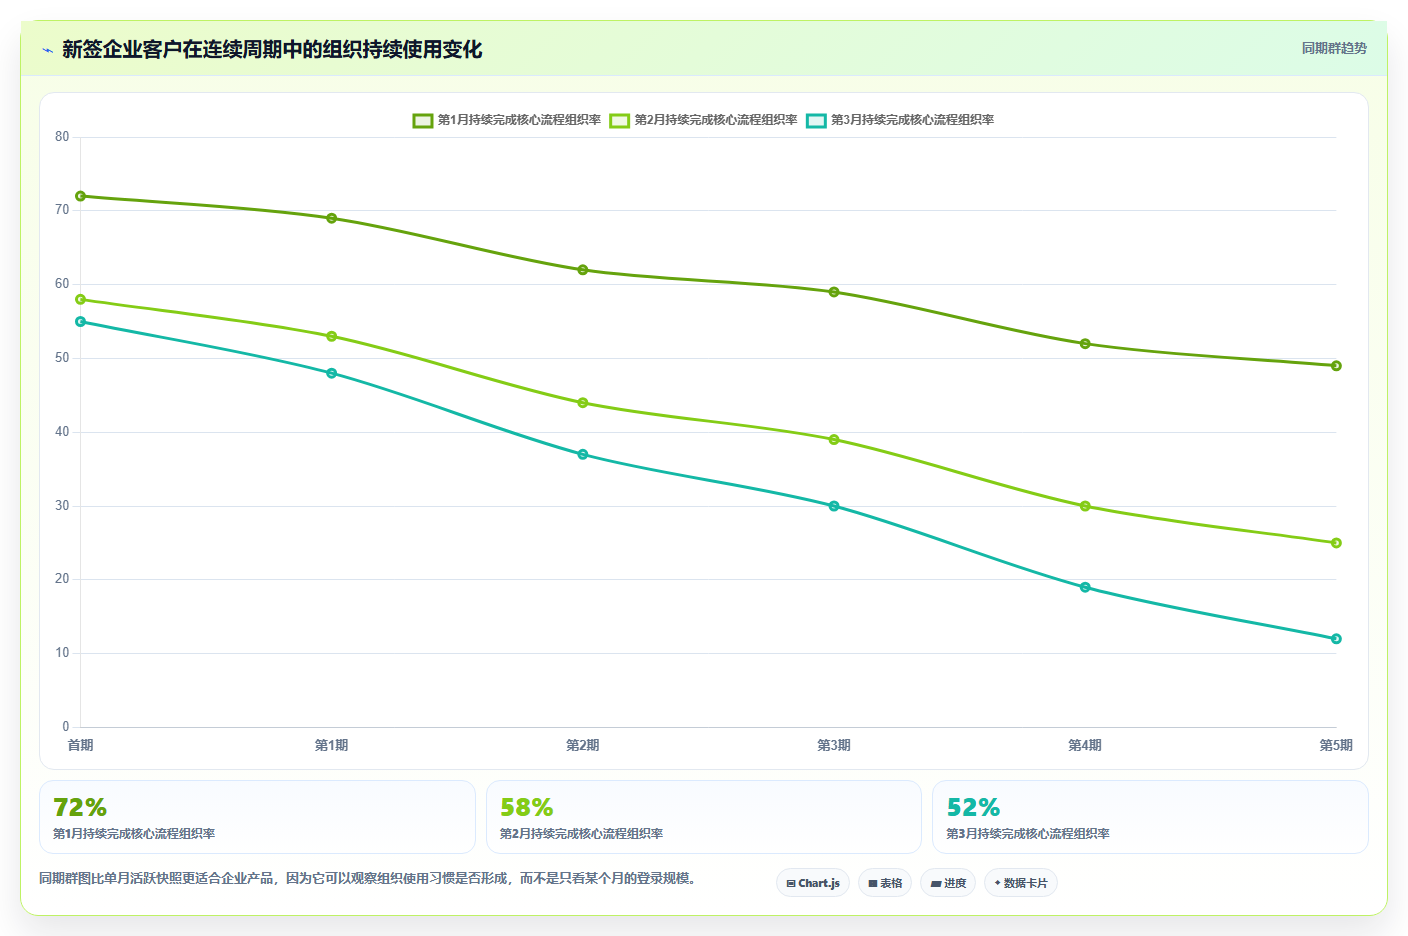Click the dark green data point at 第5期 (49)
This screenshot has width=1408, height=936.
(1336, 366)
